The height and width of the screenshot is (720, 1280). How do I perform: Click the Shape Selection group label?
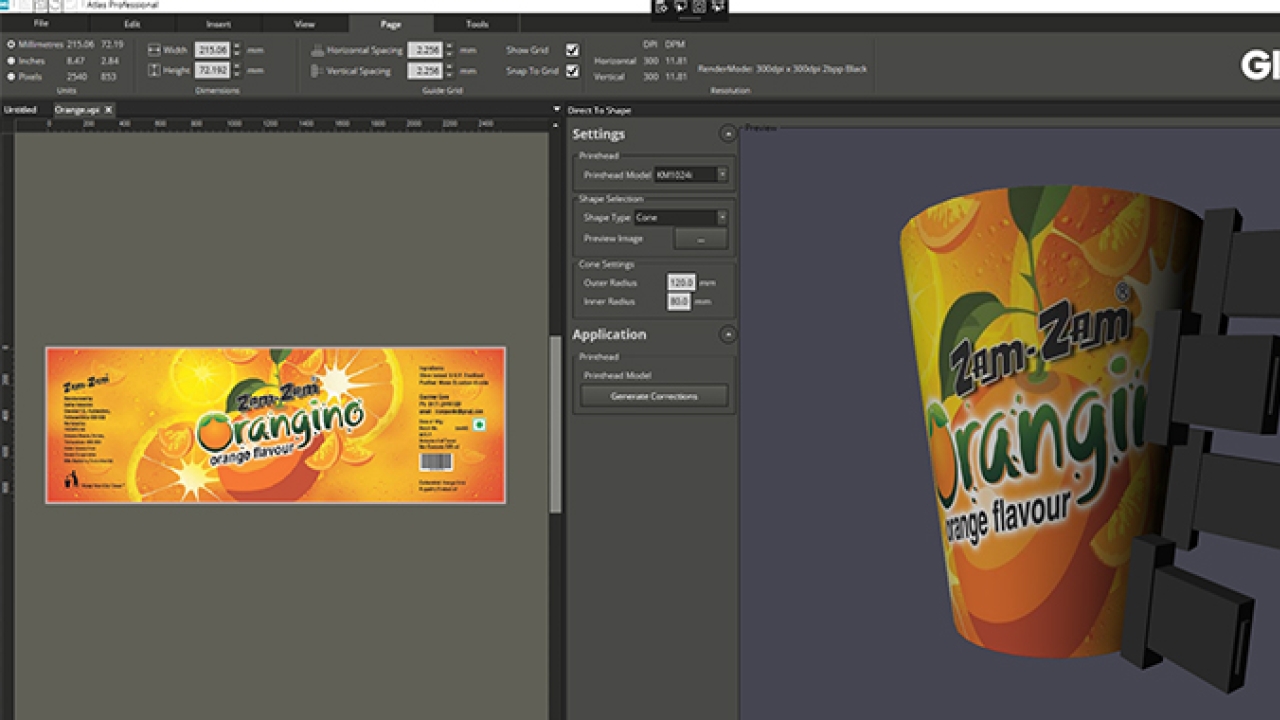tap(611, 199)
